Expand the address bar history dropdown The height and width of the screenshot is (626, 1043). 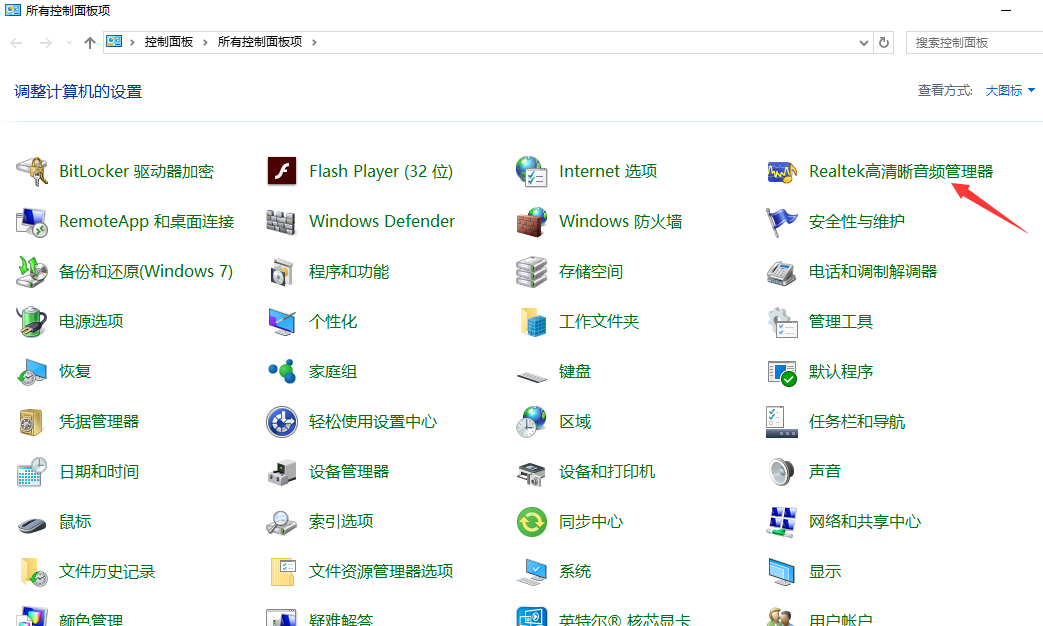[x=863, y=43]
